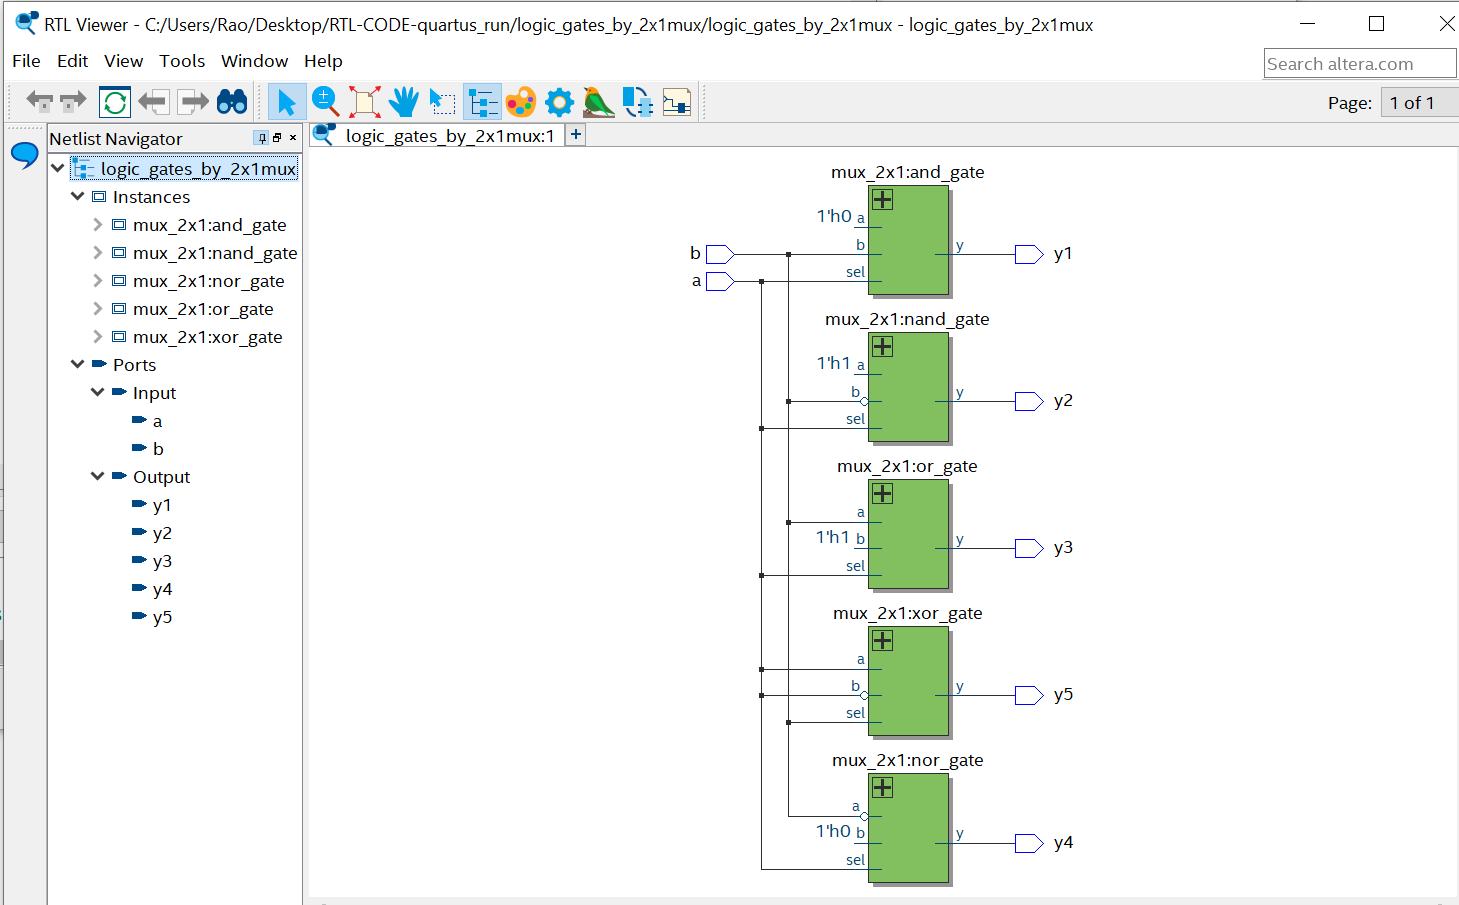Add a new tab with plus button
The width and height of the screenshot is (1459, 905).
pos(576,134)
